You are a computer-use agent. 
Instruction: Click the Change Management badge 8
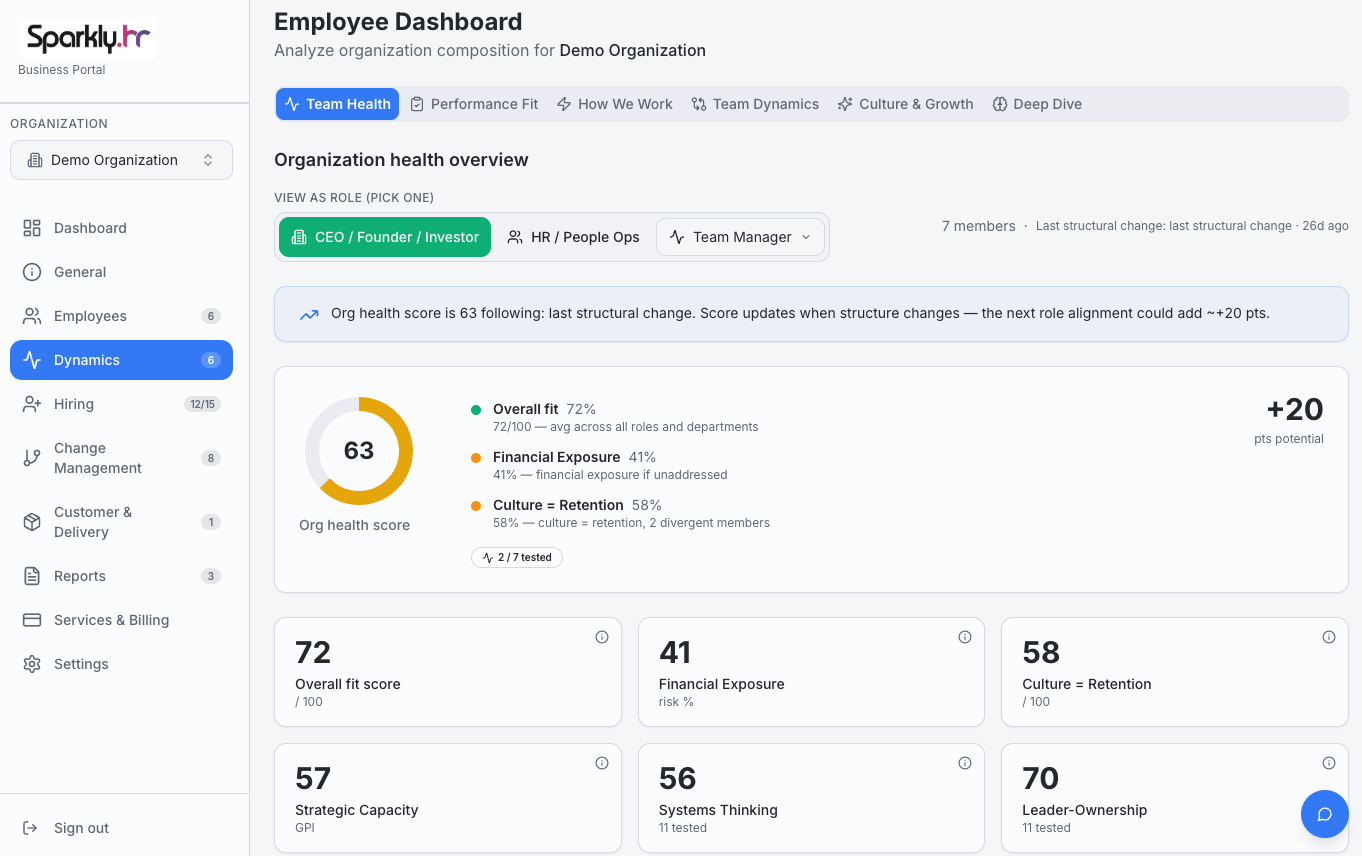coord(210,458)
